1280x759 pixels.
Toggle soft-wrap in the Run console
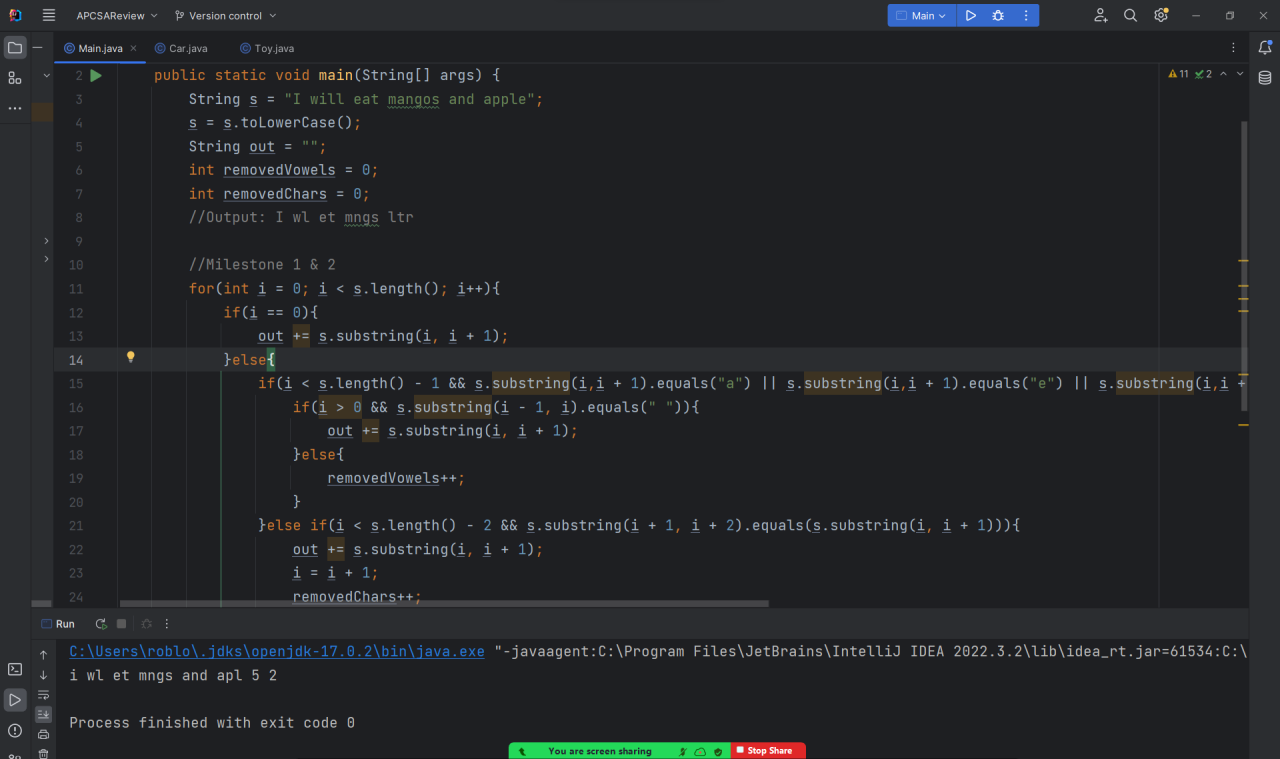[43, 695]
